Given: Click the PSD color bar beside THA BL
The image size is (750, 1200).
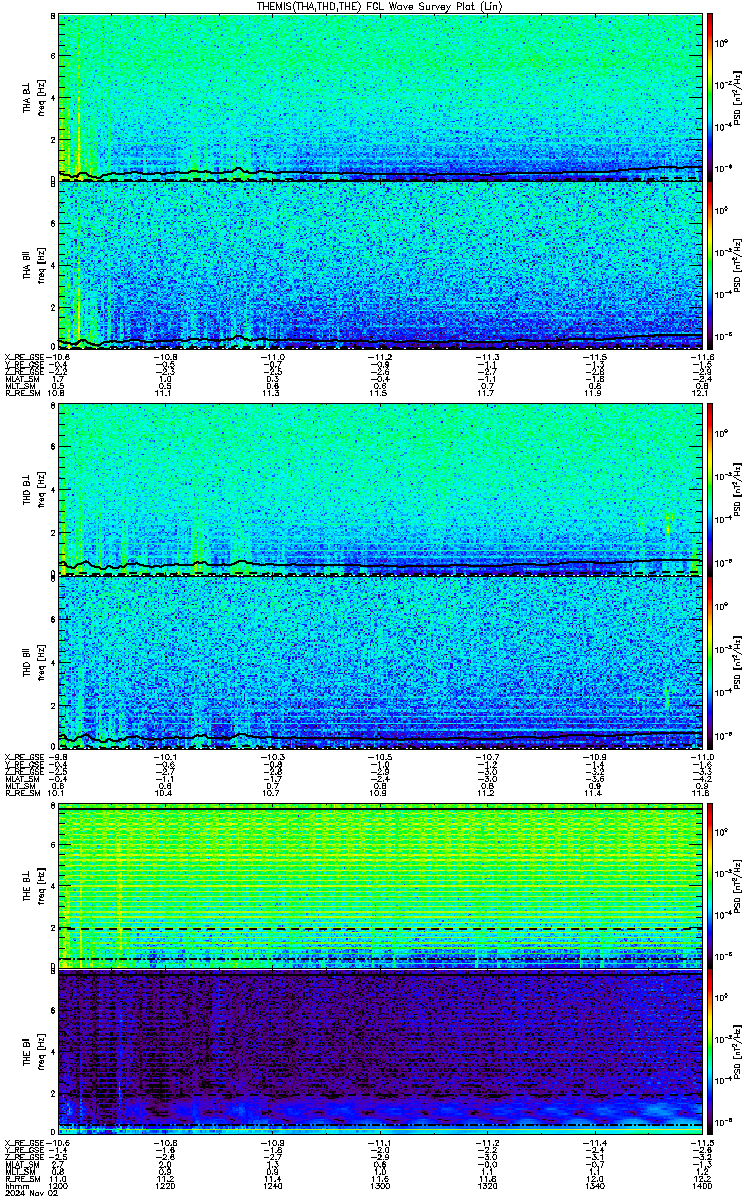Looking at the screenshot, I should (710, 97).
